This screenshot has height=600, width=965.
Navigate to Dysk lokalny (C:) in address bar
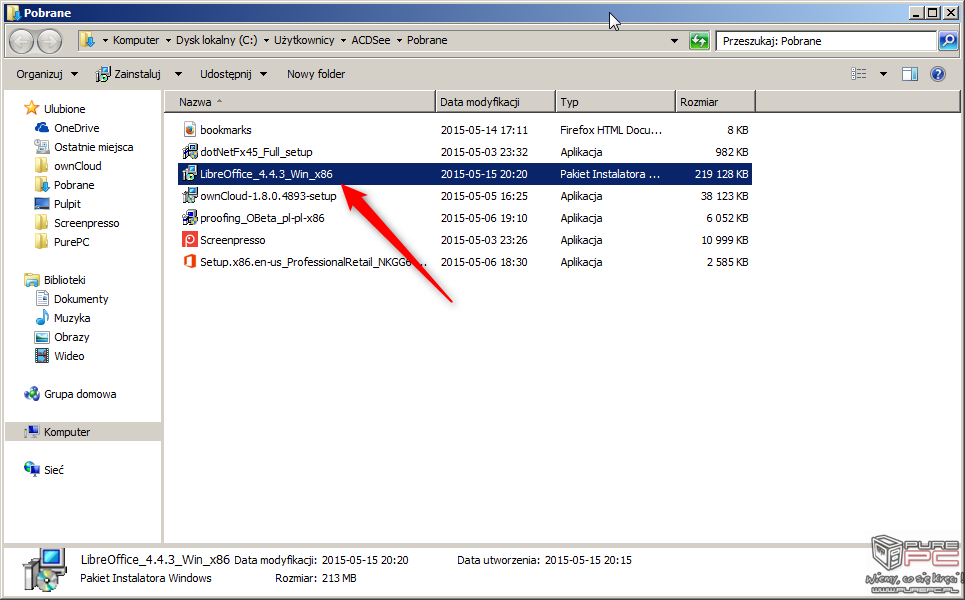tap(217, 41)
